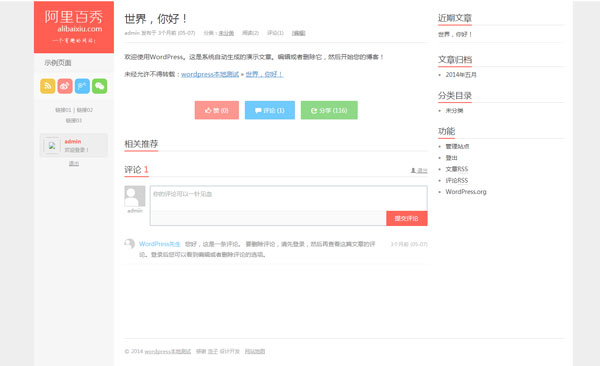Click the 编辑 edit link in post meta
This screenshot has width=600, height=366.
[298, 33]
